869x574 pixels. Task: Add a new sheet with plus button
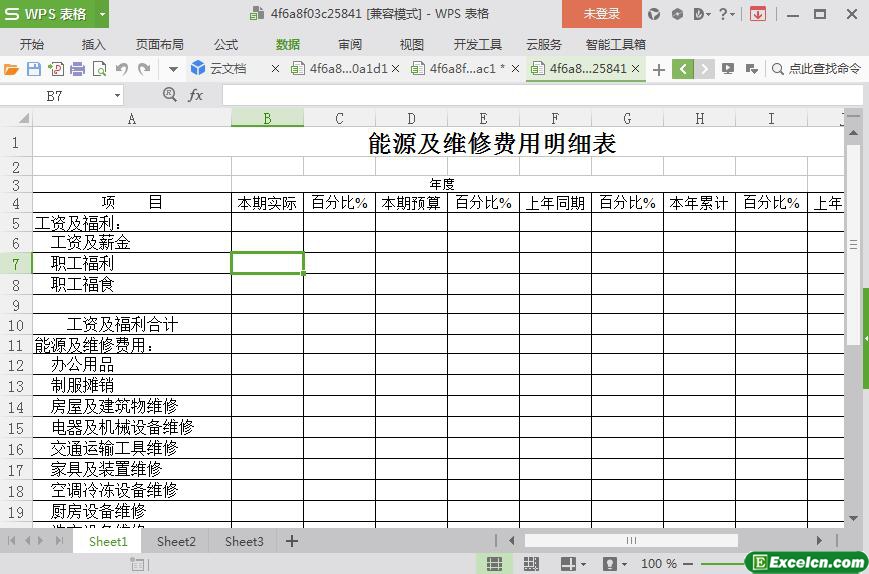pyautogui.click(x=292, y=541)
